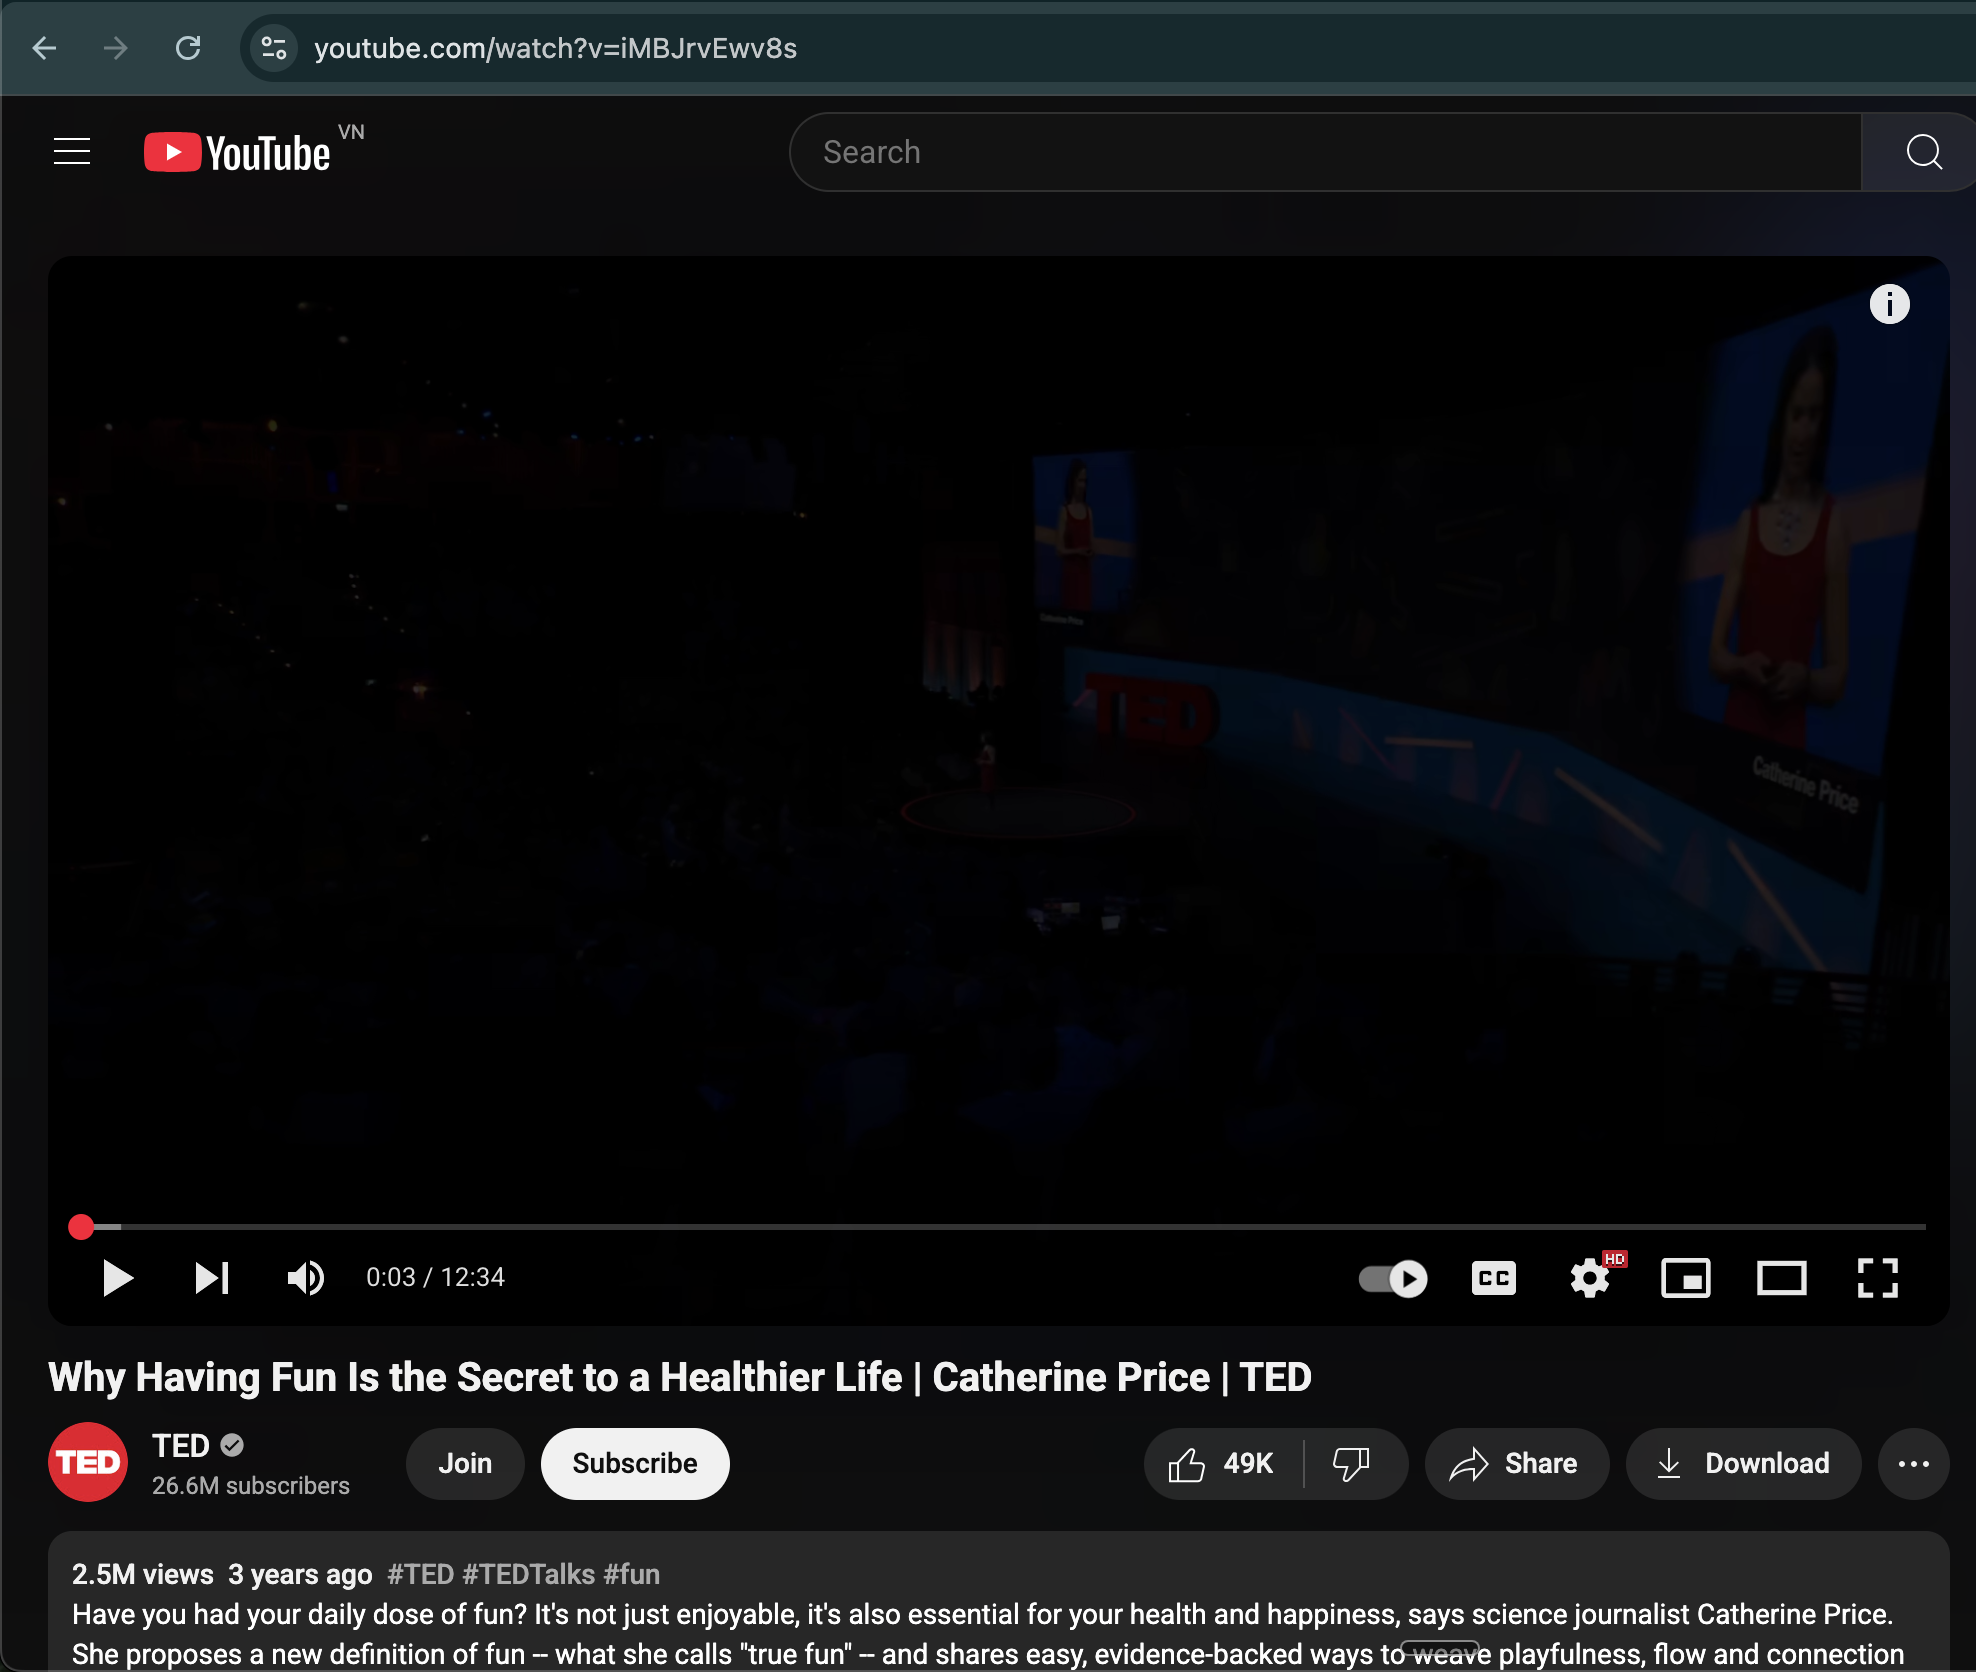Go forward to the next page
The width and height of the screenshot is (1976, 1672).
pos(116,48)
